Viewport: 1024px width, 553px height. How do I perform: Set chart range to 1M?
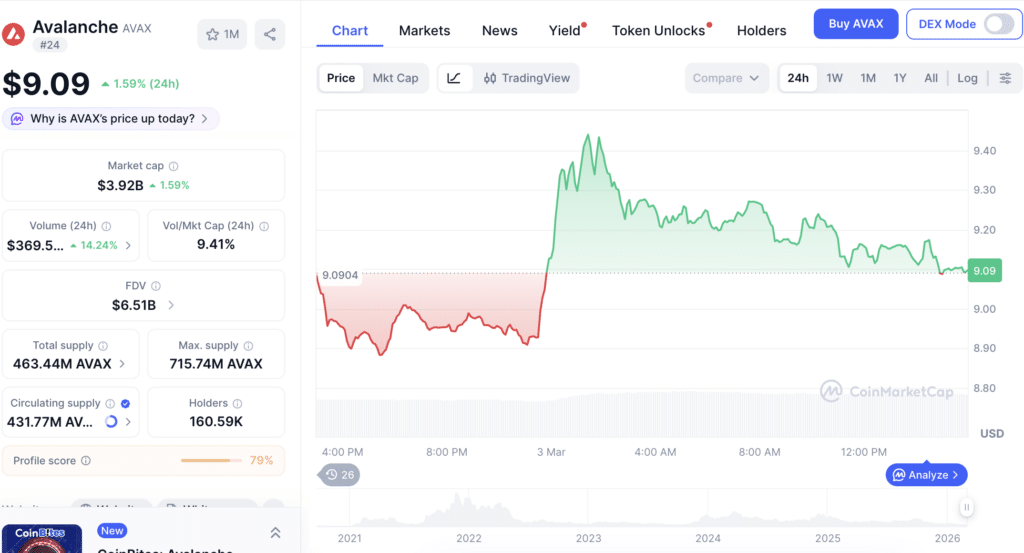point(868,78)
